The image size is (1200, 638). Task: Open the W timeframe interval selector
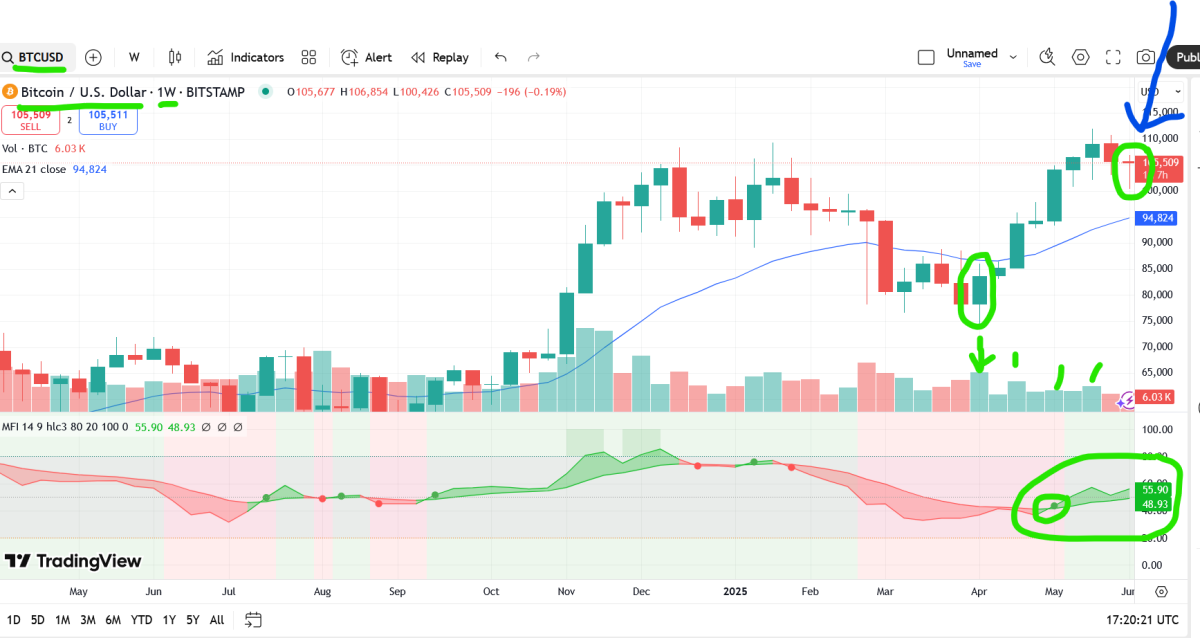(134, 57)
